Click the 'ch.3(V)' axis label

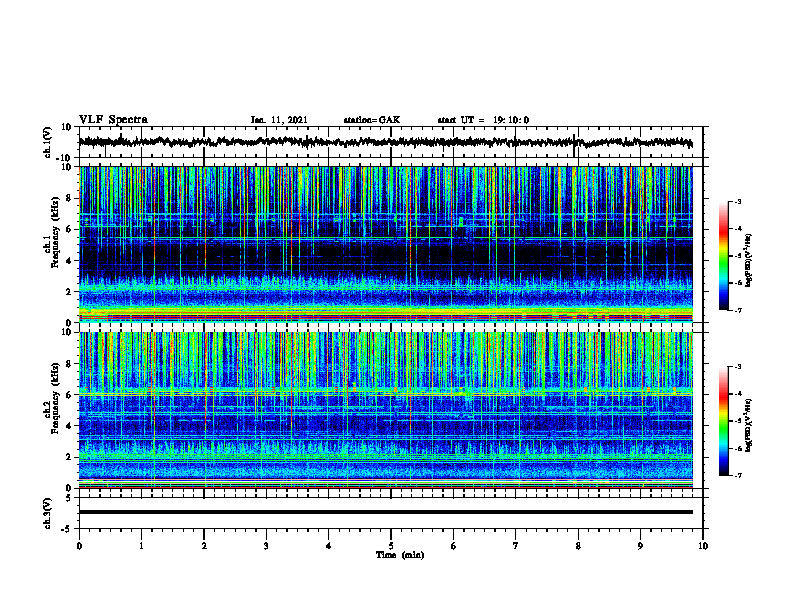click(48, 513)
